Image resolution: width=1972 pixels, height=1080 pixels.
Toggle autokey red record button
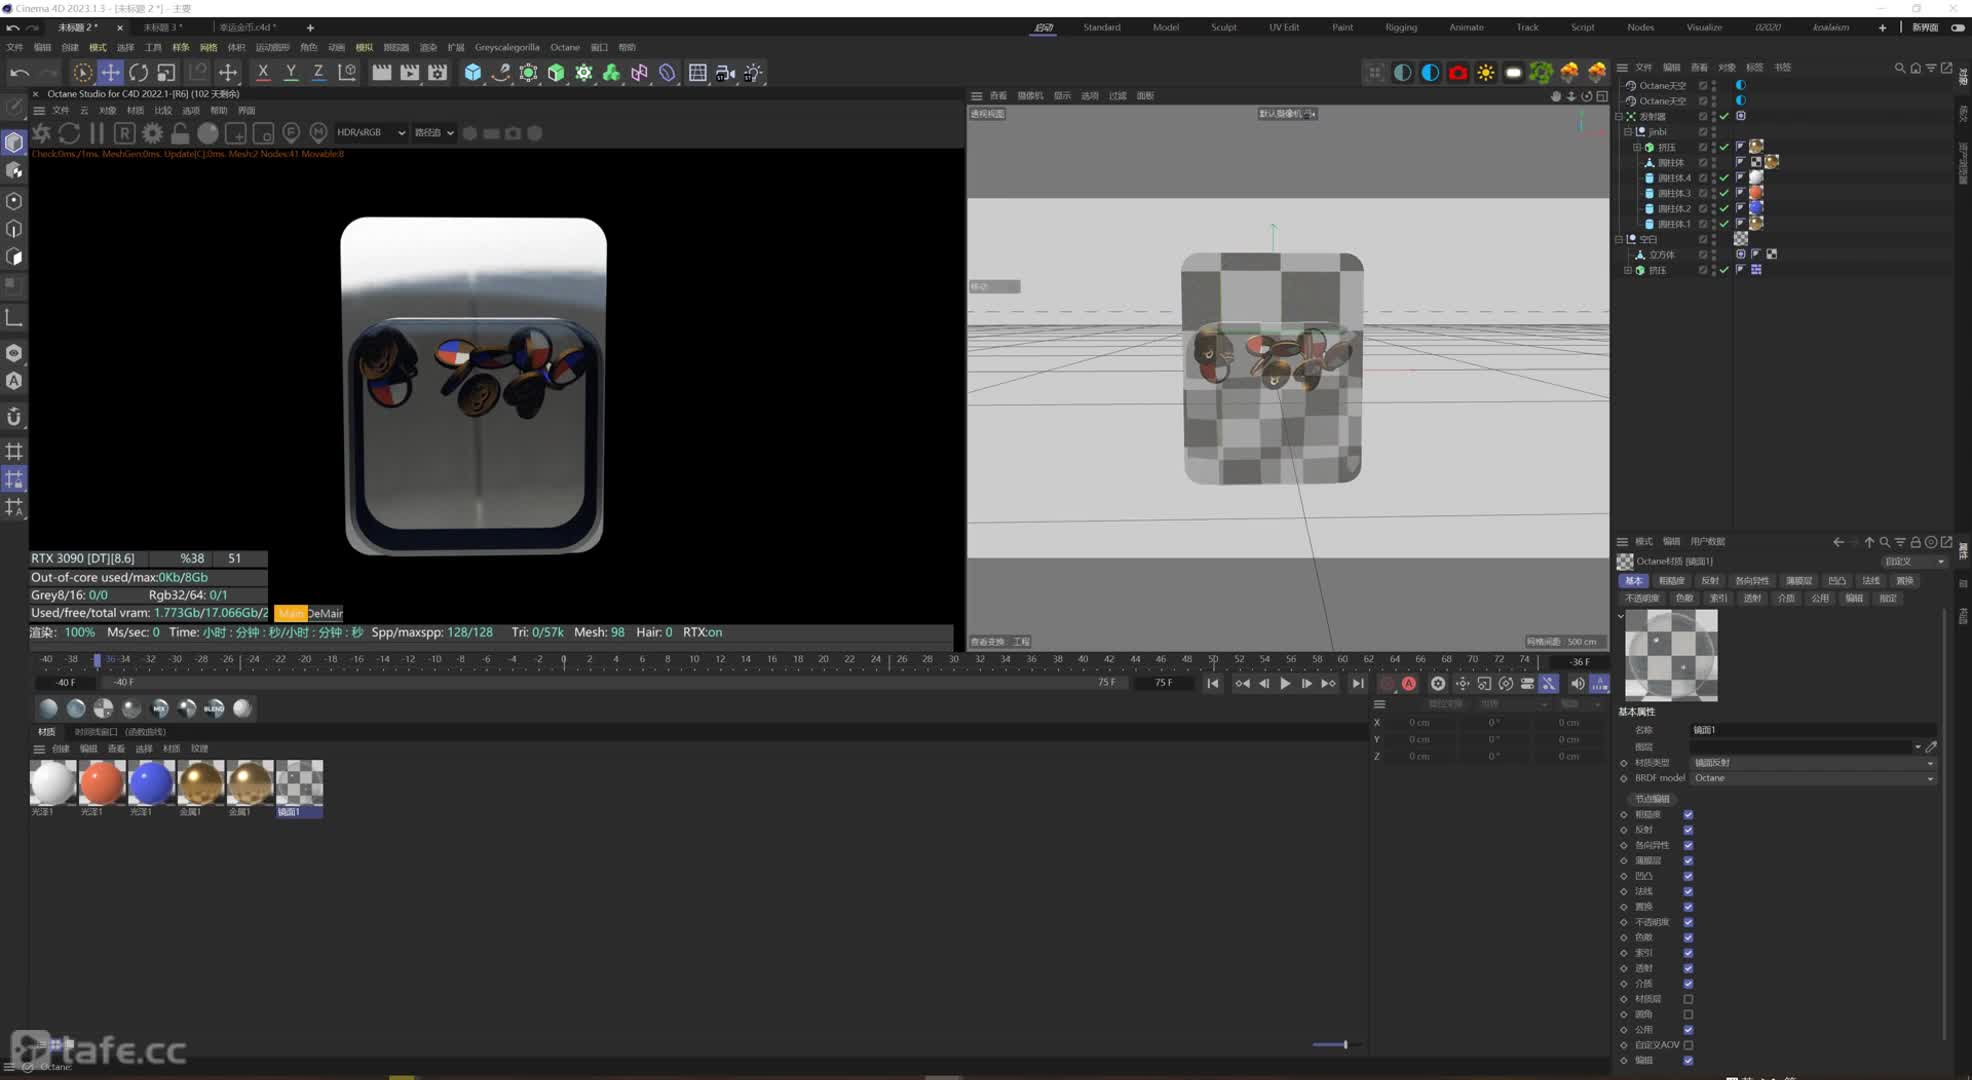[x=1409, y=683]
